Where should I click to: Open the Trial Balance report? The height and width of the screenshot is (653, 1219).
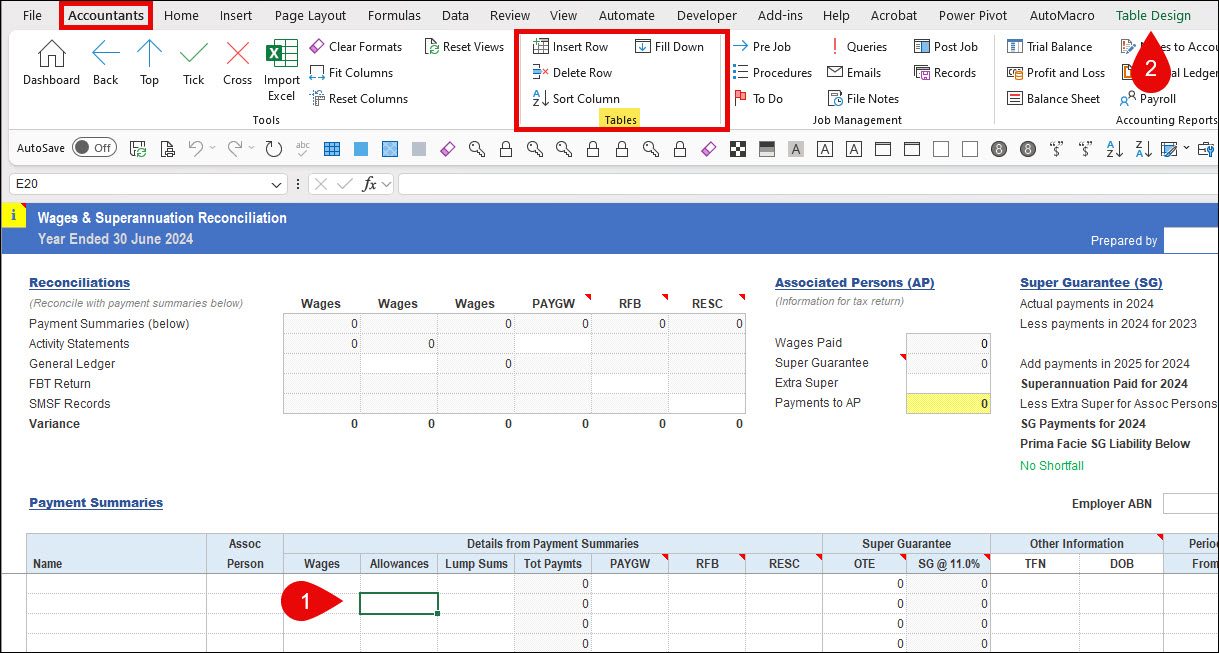click(x=1049, y=47)
